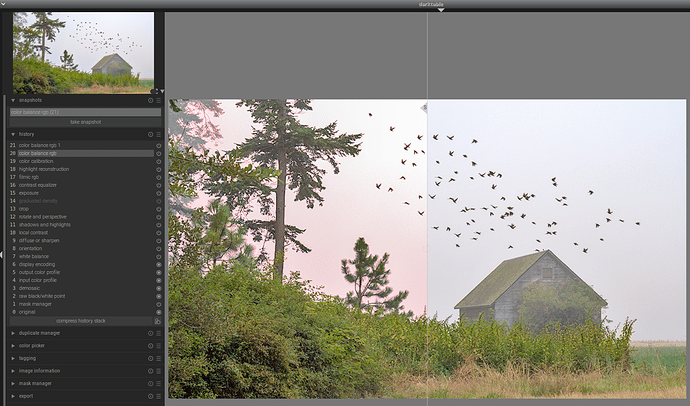Click always-on icon for raw black/white point
Screen dimensions: 690x406
click(158, 296)
